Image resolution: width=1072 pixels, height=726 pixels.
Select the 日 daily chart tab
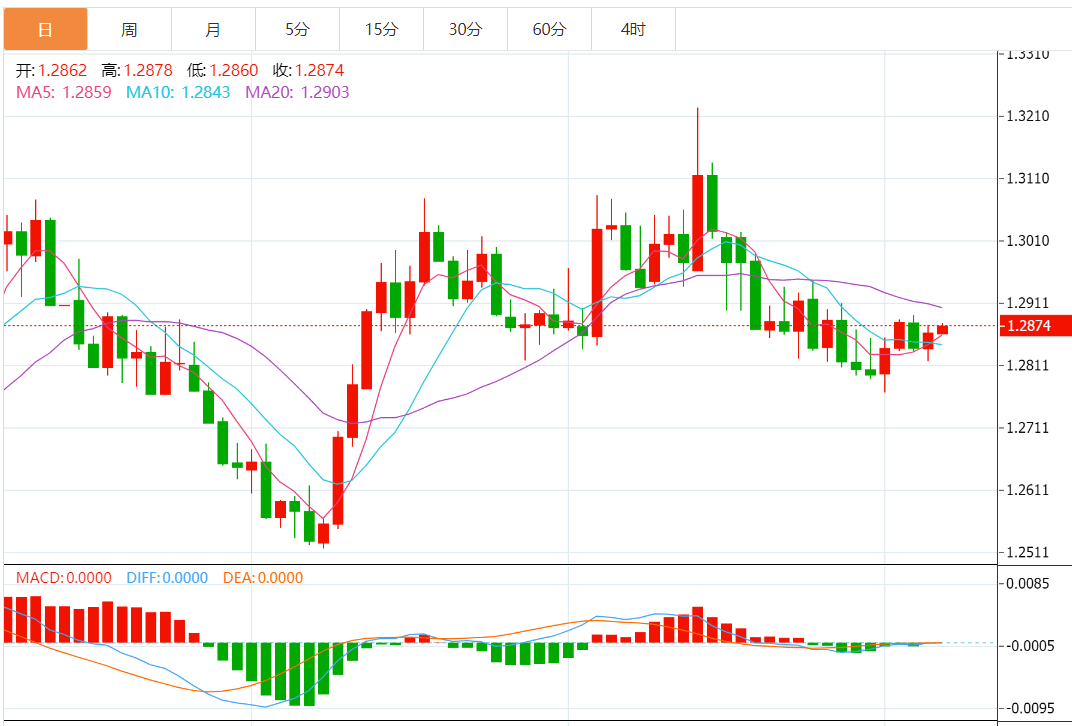click(x=45, y=29)
